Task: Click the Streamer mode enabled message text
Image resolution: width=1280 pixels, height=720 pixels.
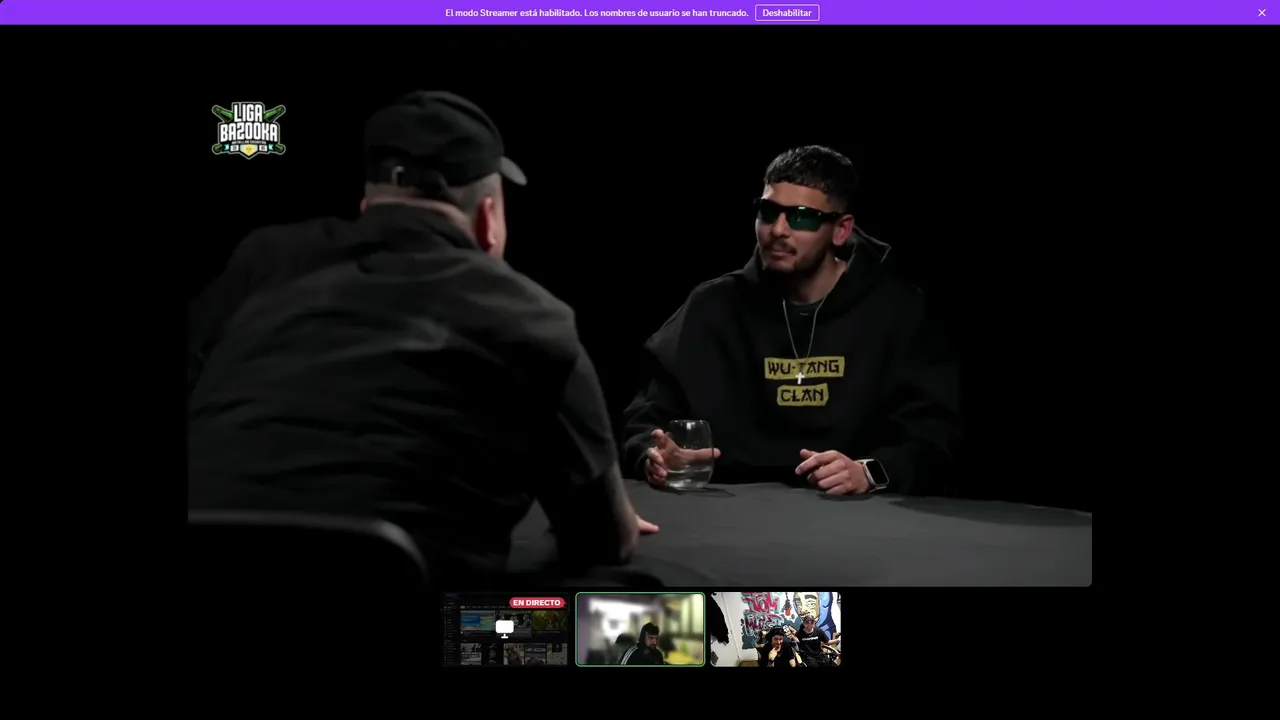Action: (596, 13)
